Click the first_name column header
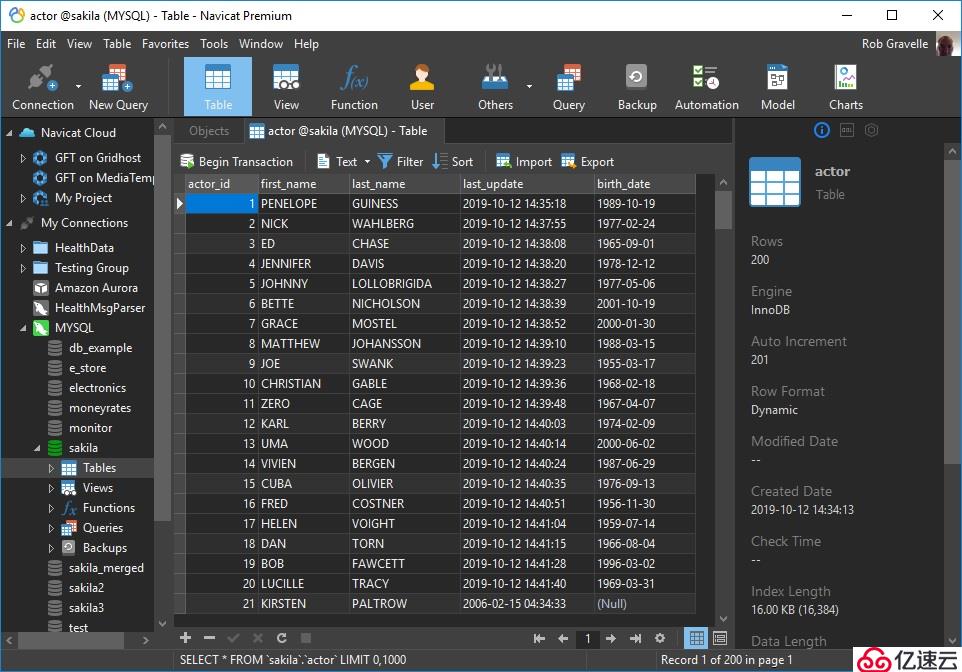Image resolution: width=962 pixels, height=672 pixels. pyautogui.click(x=303, y=183)
